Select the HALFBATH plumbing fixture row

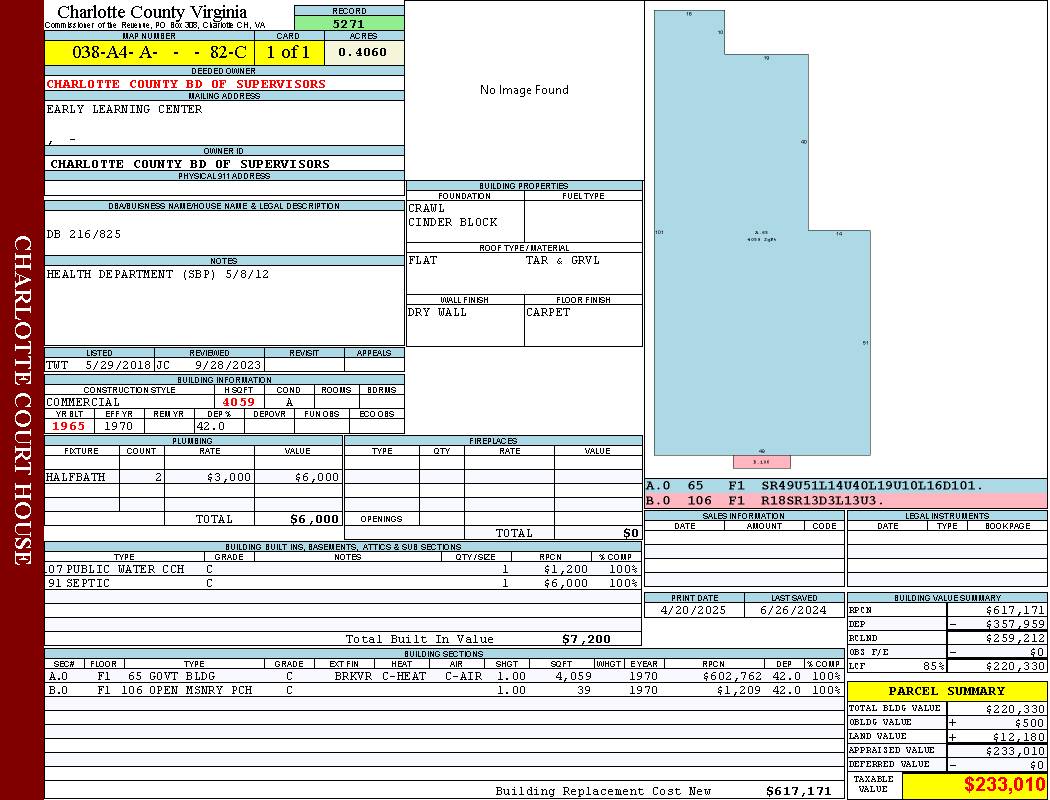[193, 477]
